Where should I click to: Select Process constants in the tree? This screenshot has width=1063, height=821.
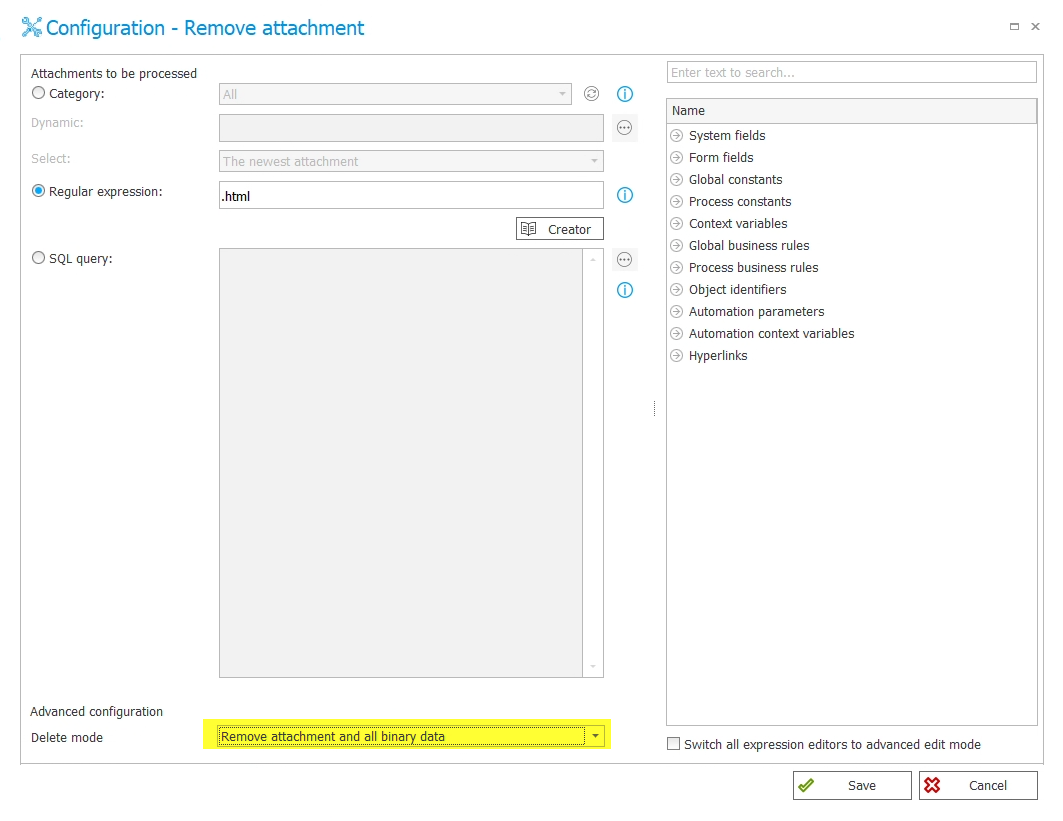coord(739,202)
